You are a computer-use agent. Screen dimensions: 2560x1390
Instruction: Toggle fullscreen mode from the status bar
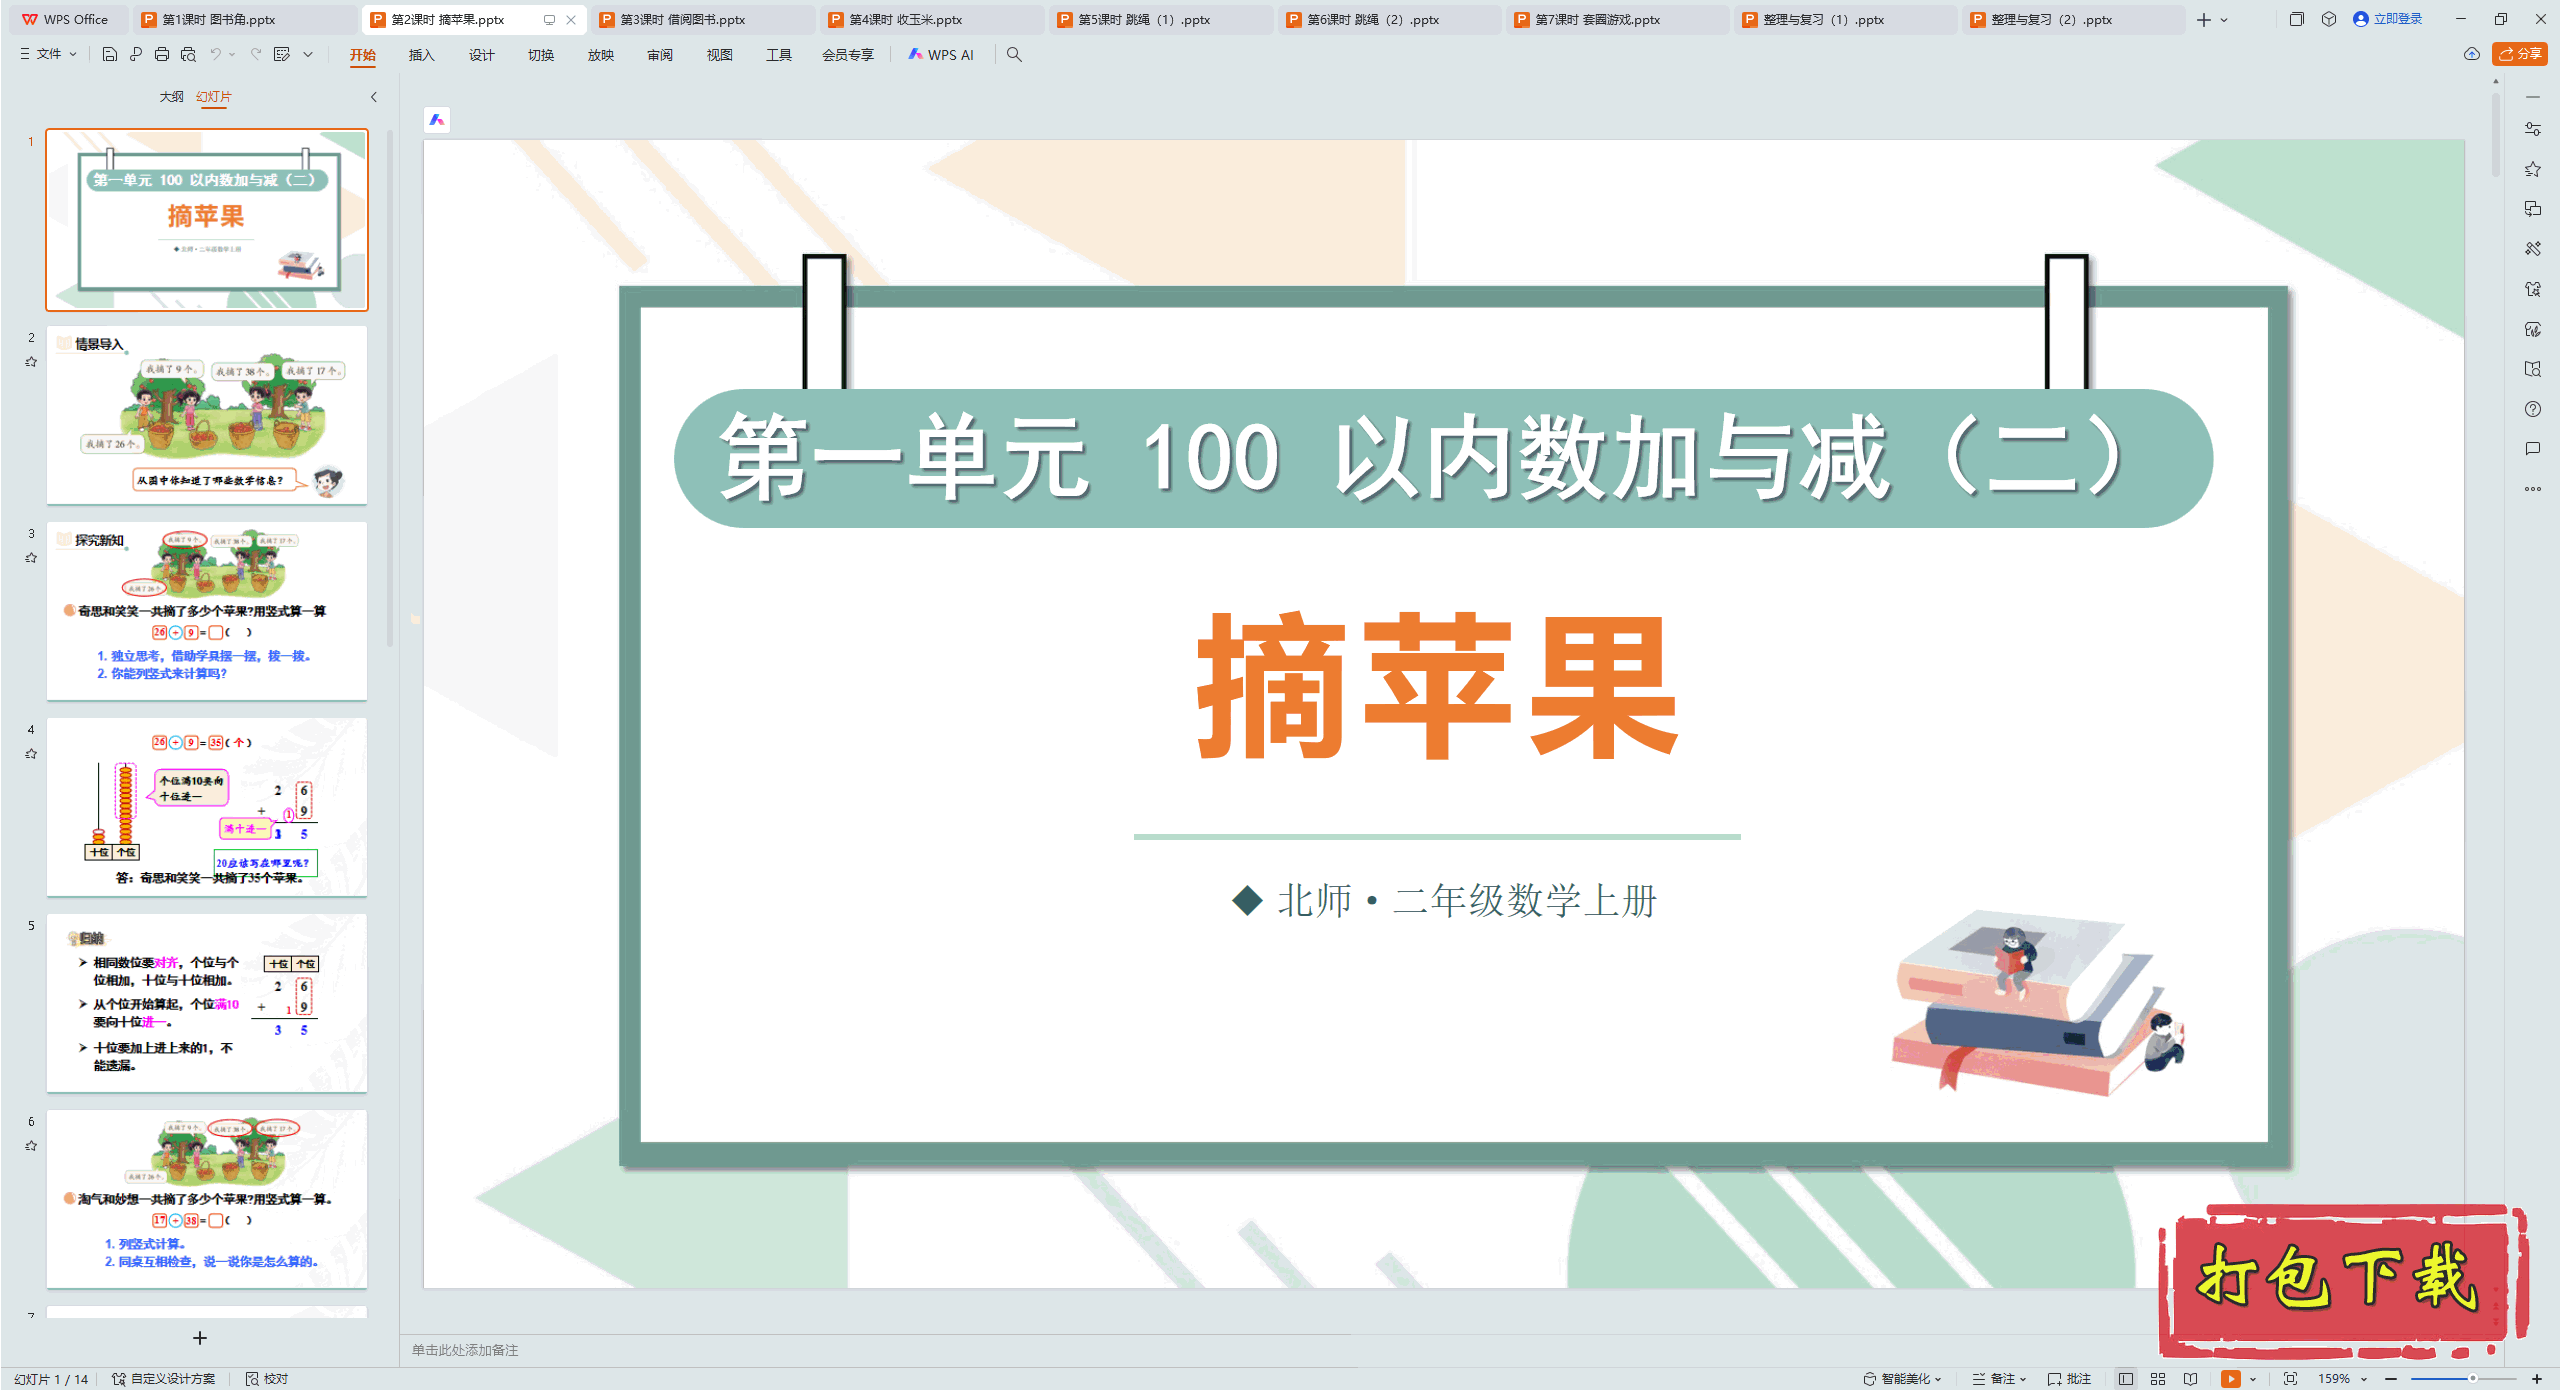click(2290, 1378)
